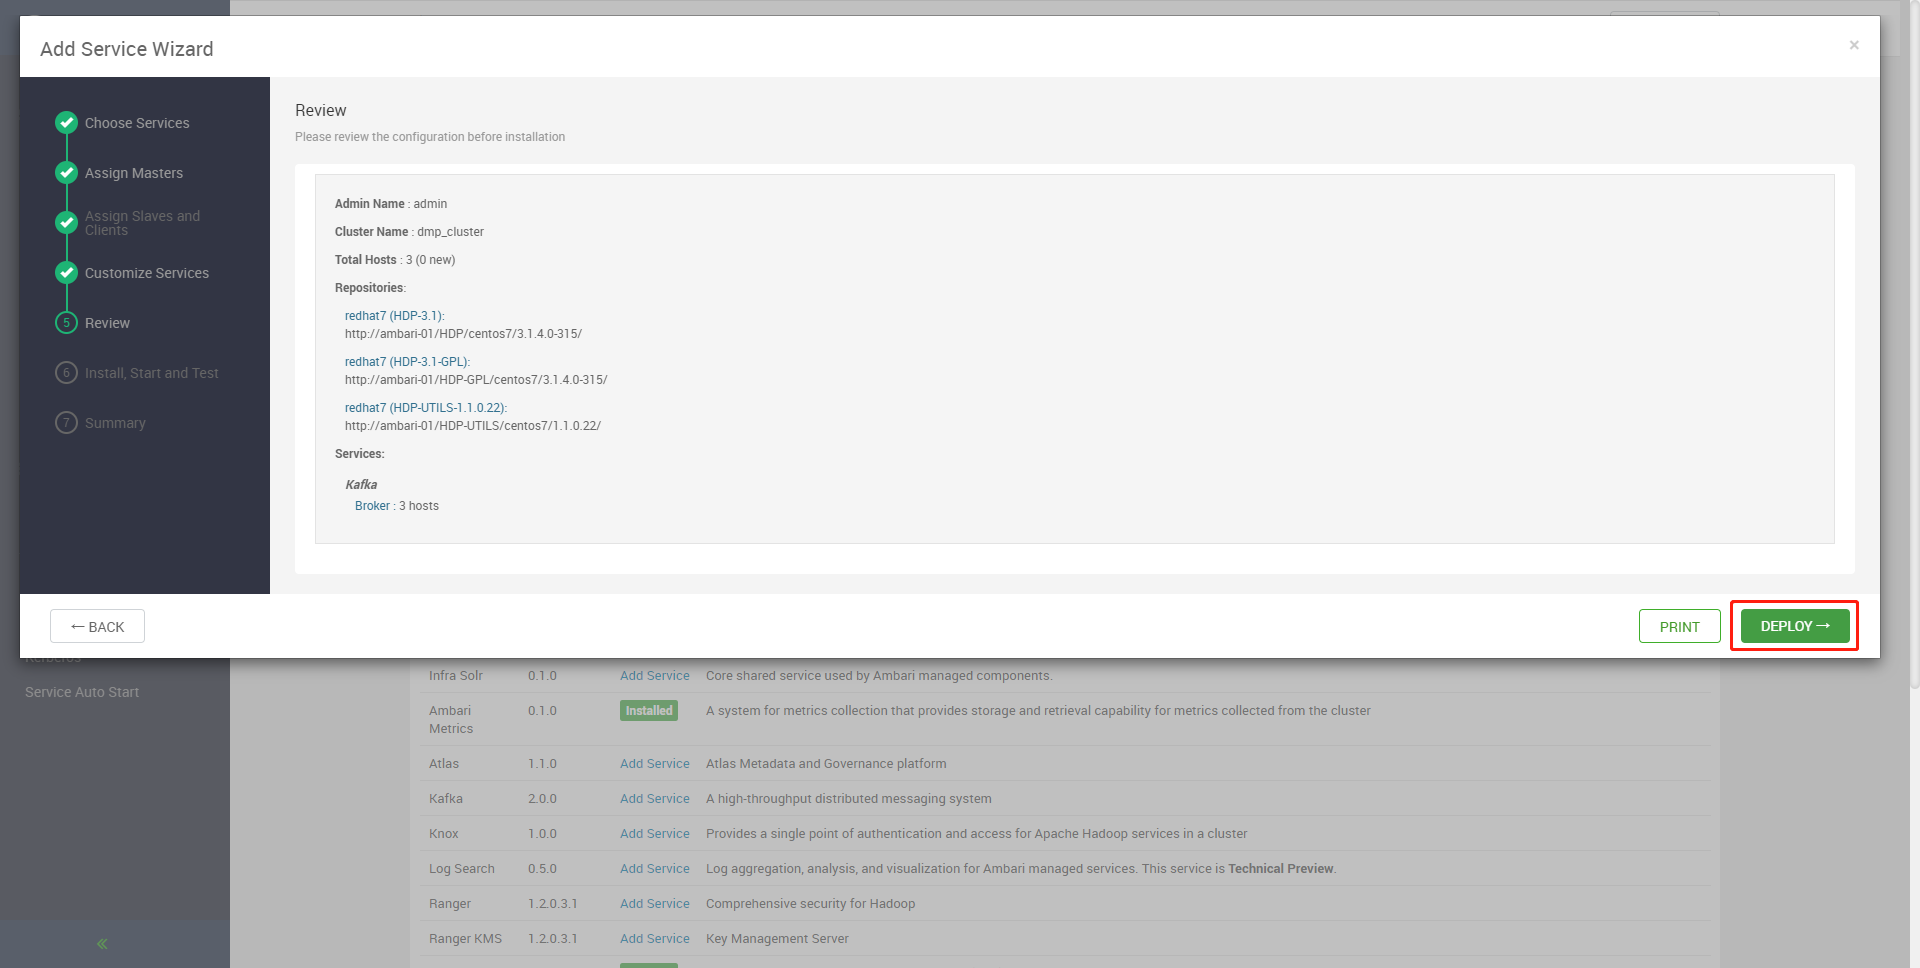Select the Review wizard step label
This screenshot has height=968, width=1920.
pyautogui.click(x=107, y=323)
